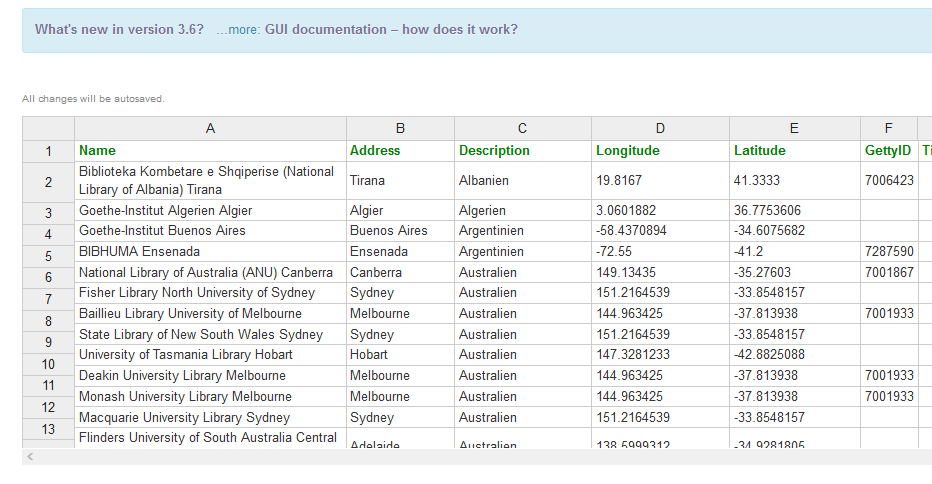Select row 2 header

pyautogui.click(x=48, y=183)
